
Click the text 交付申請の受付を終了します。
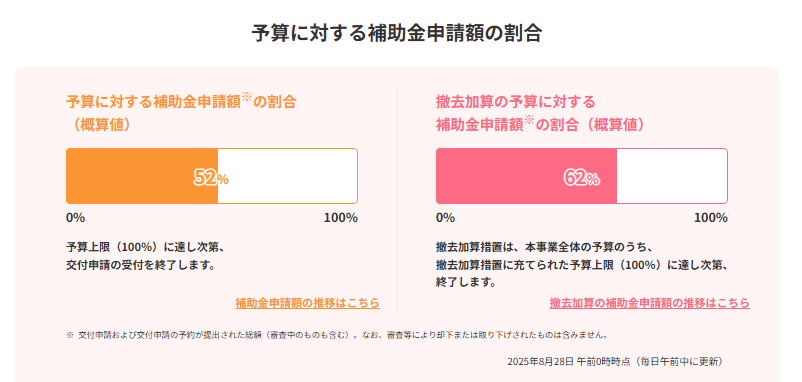coord(140,265)
